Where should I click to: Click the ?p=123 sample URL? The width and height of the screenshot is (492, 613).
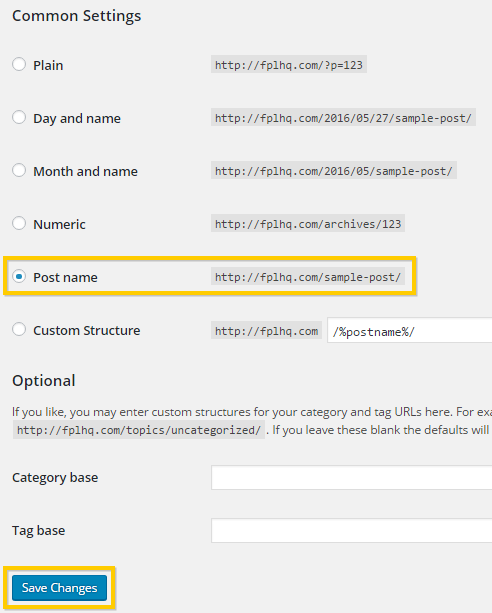click(x=289, y=64)
